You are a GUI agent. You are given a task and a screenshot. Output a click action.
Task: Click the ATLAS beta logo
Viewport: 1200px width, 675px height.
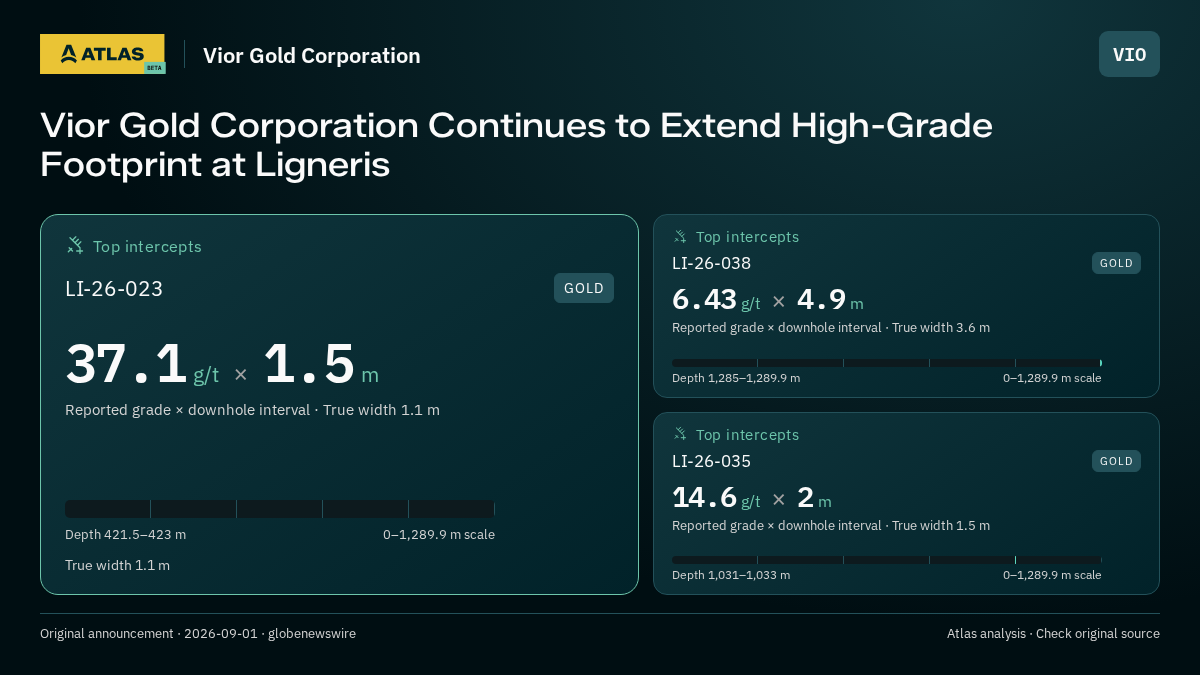(x=102, y=54)
